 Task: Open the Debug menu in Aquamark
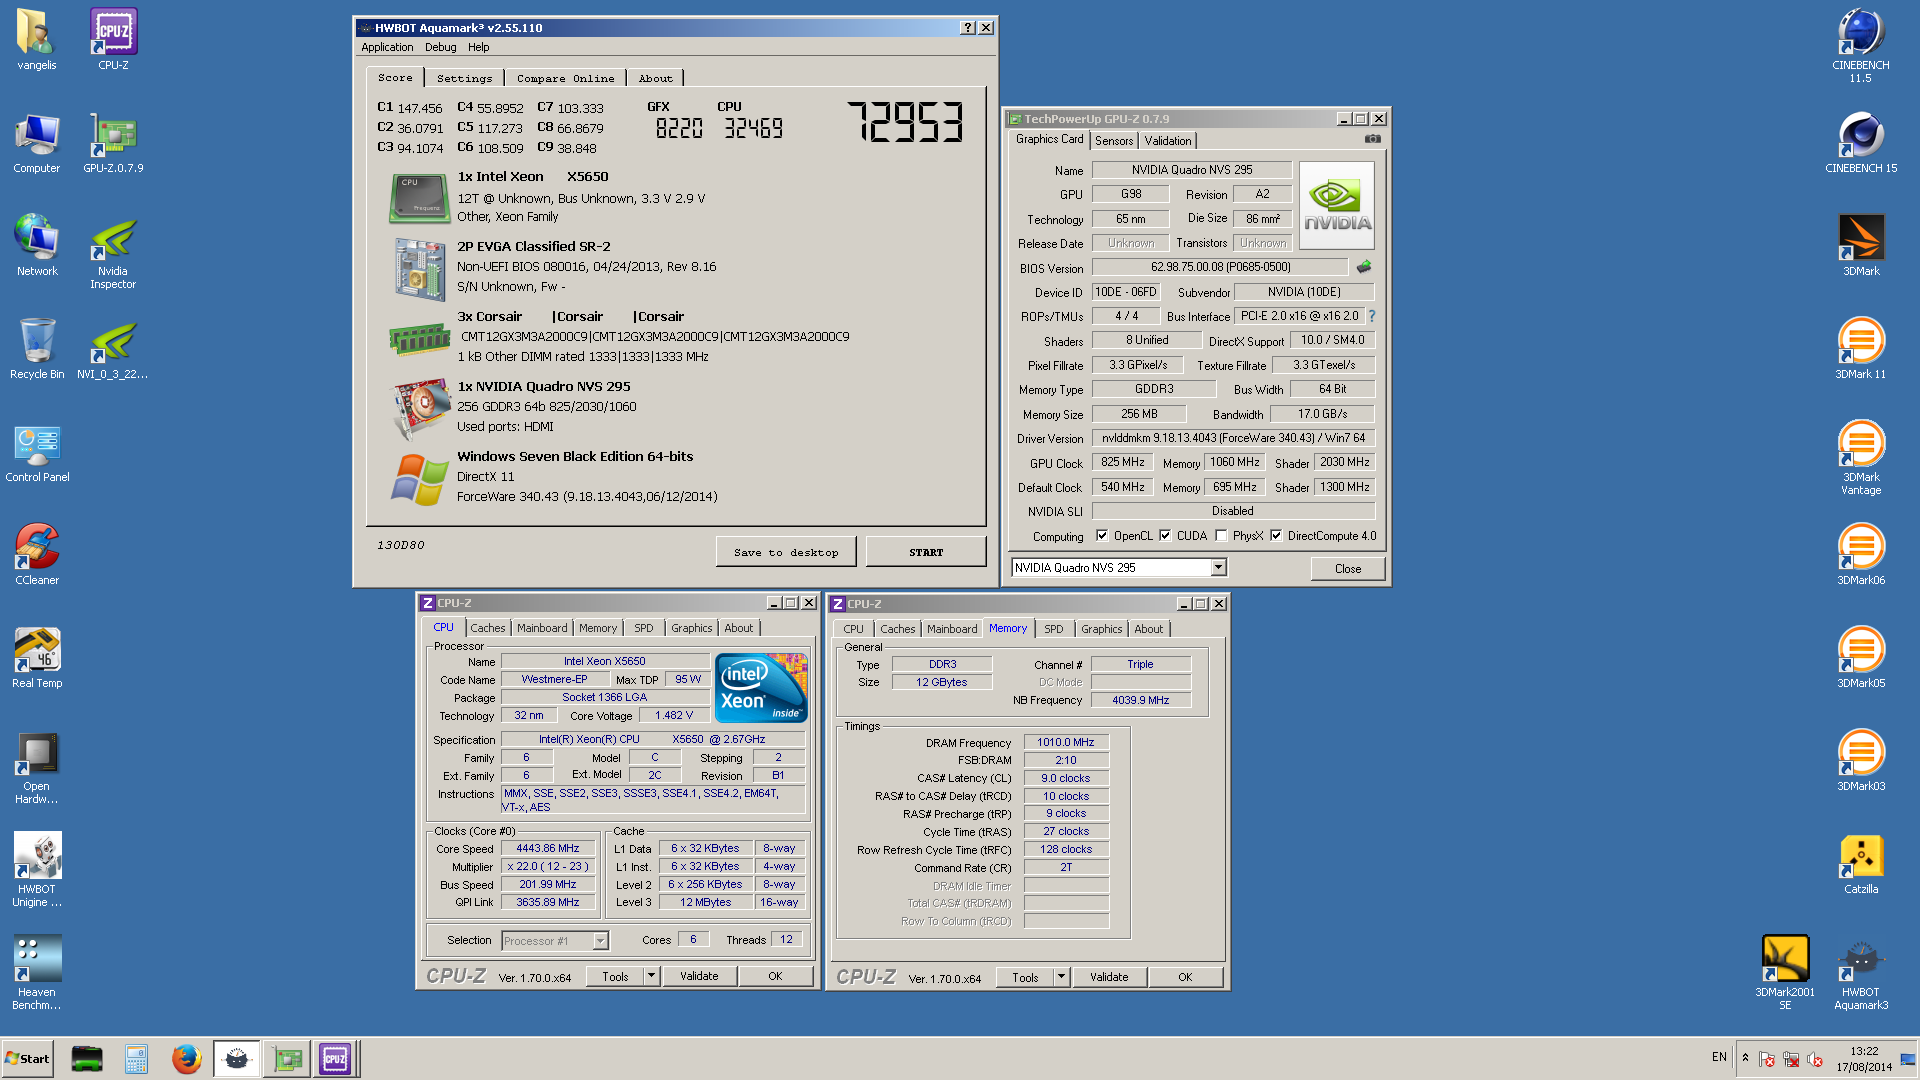(440, 47)
